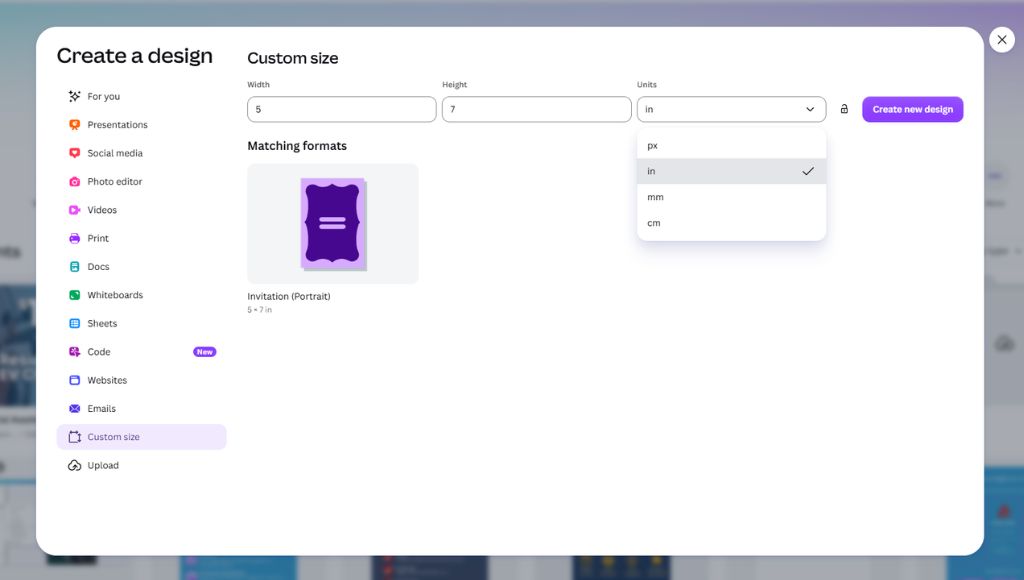Open the Photo editor category

coord(141,182)
